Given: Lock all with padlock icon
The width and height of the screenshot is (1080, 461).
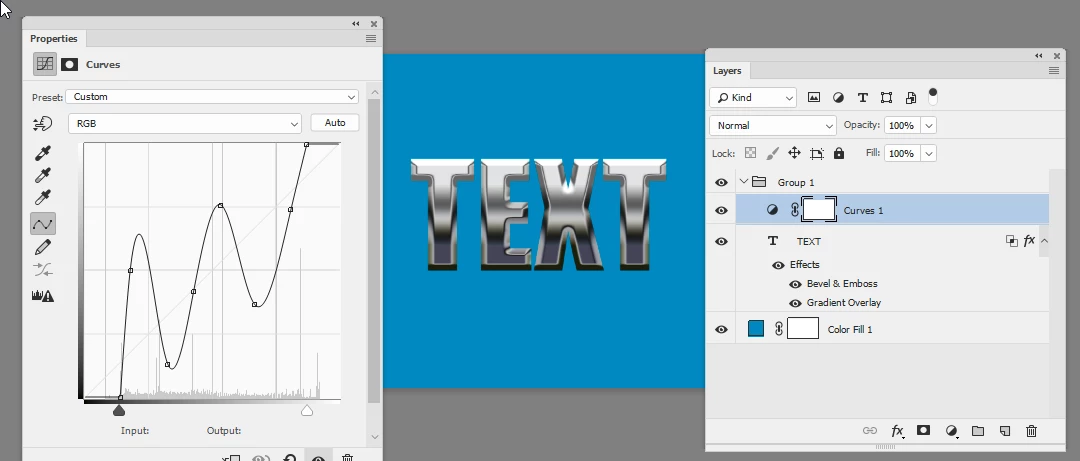Looking at the screenshot, I should coord(839,153).
